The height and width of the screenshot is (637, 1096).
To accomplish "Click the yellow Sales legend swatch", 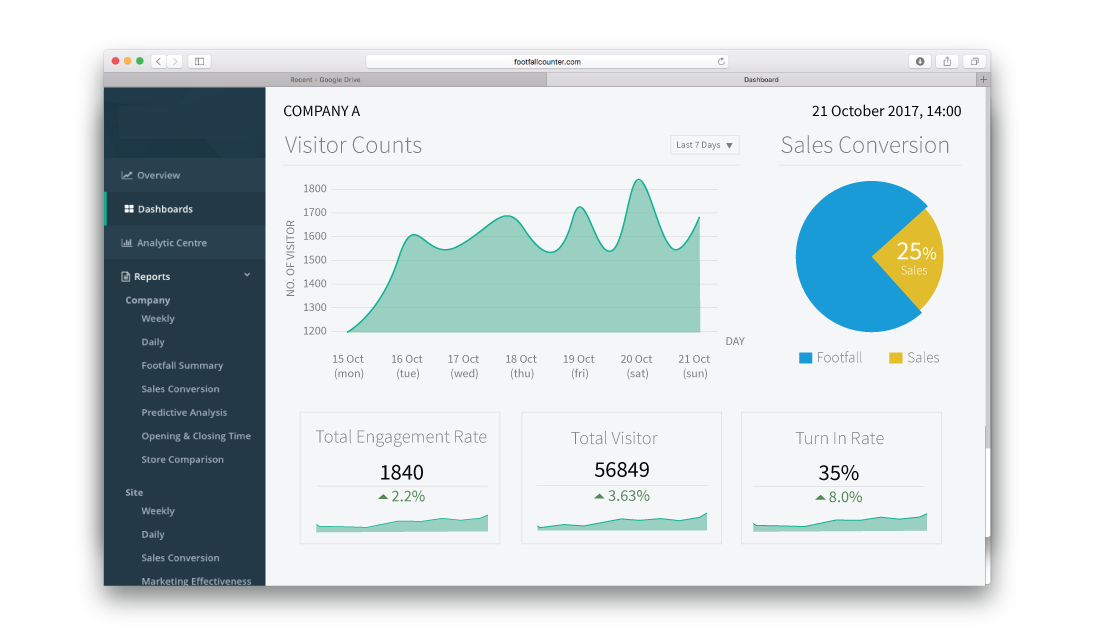I will click(895, 358).
